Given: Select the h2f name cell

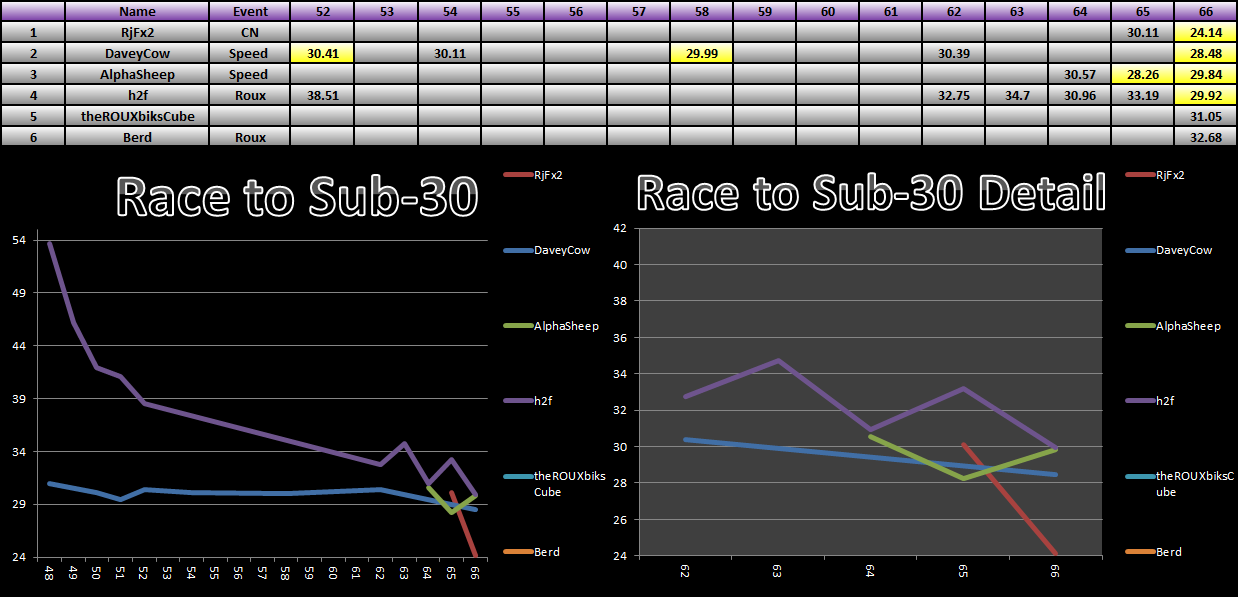Looking at the screenshot, I should pyautogui.click(x=137, y=95).
